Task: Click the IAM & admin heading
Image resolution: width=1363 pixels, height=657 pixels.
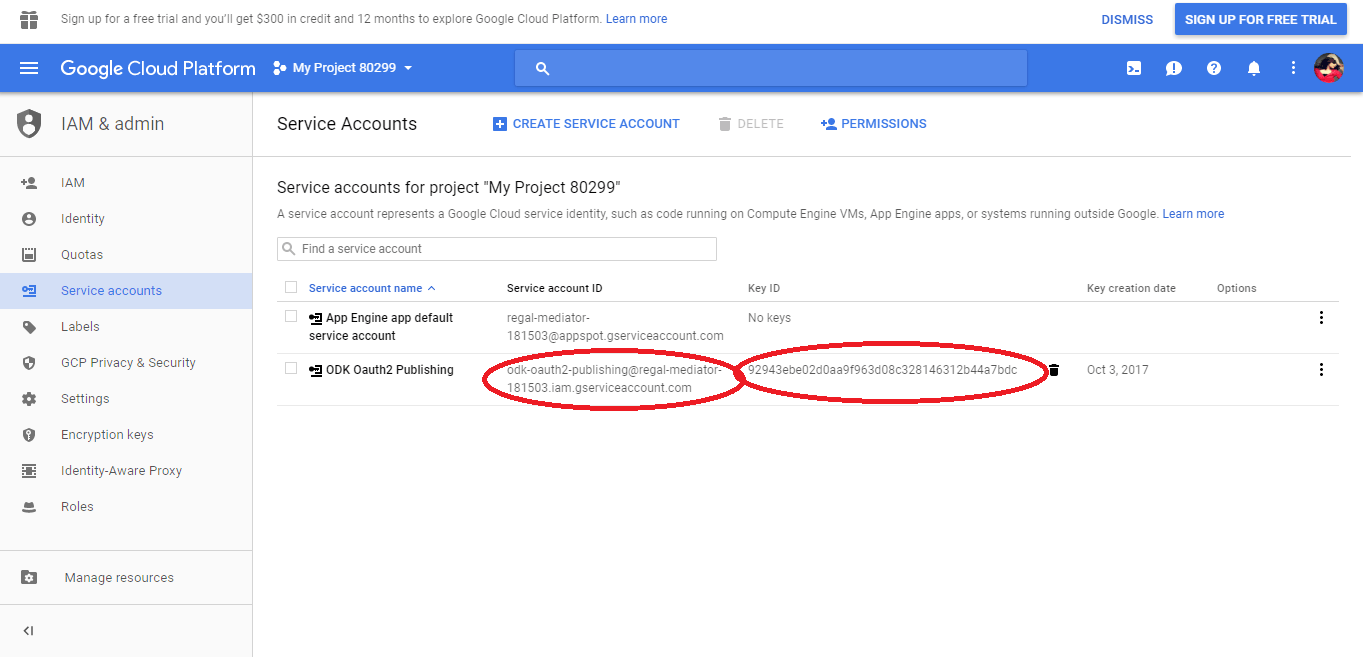Action: (x=112, y=124)
